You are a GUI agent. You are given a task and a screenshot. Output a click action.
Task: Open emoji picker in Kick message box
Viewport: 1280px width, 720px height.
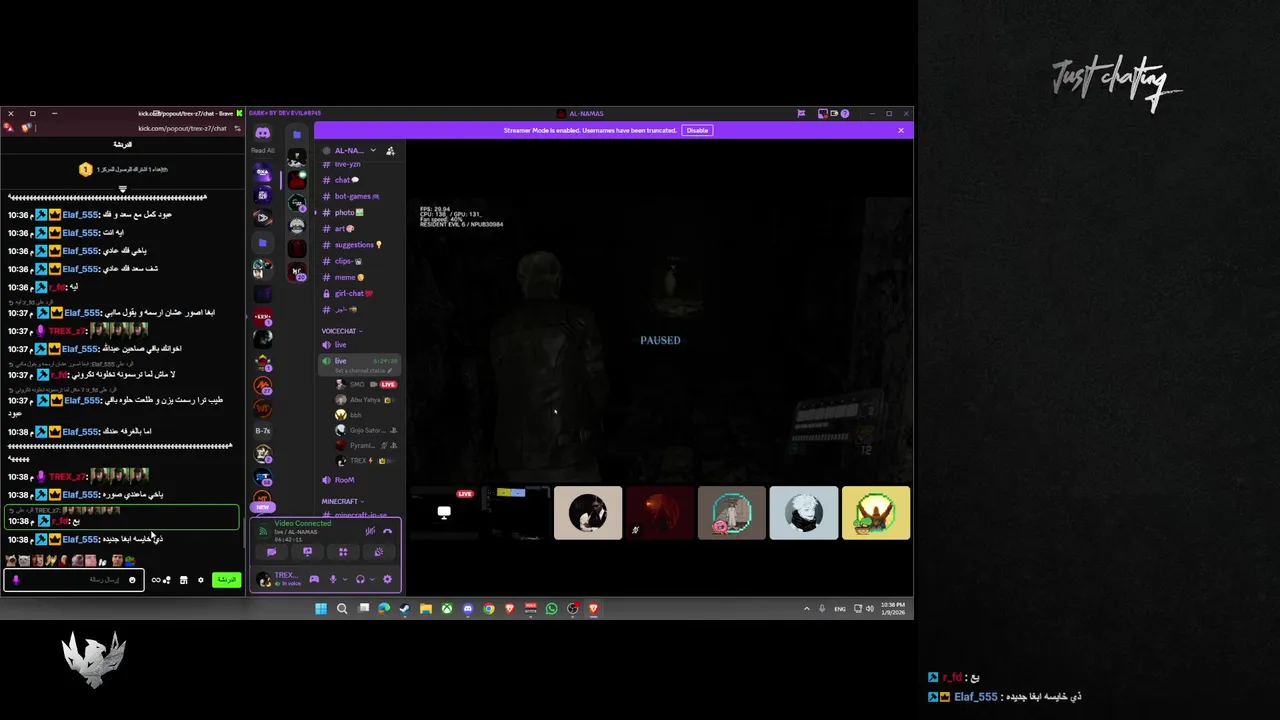[x=132, y=580]
